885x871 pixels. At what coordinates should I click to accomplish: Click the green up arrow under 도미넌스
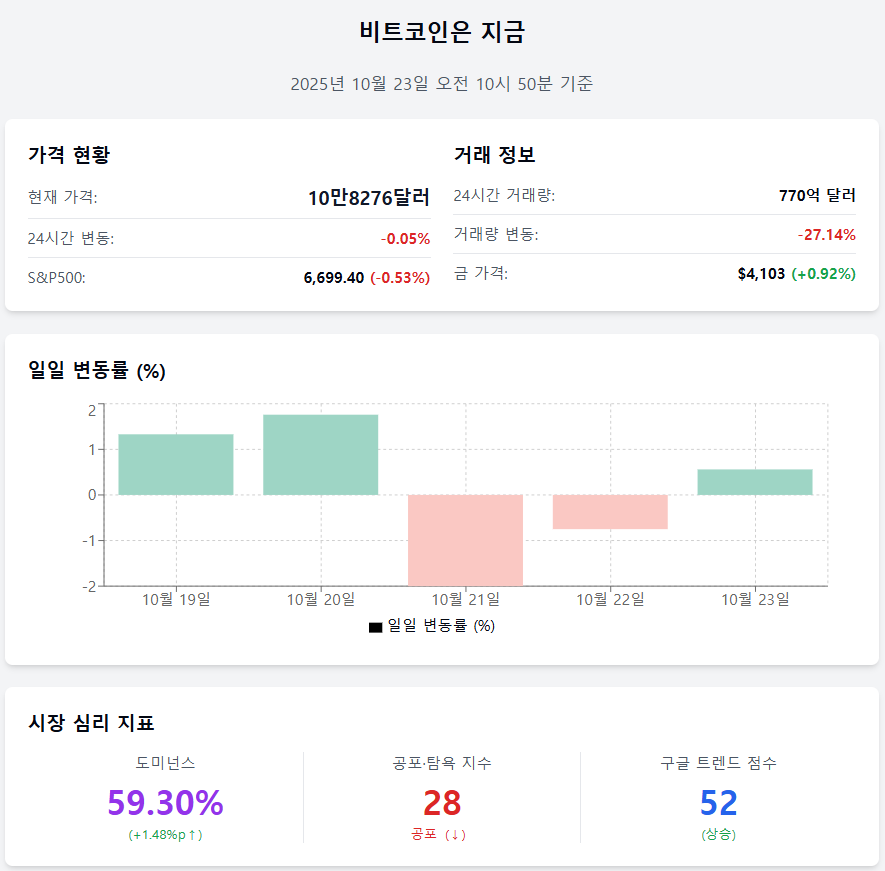point(192,835)
